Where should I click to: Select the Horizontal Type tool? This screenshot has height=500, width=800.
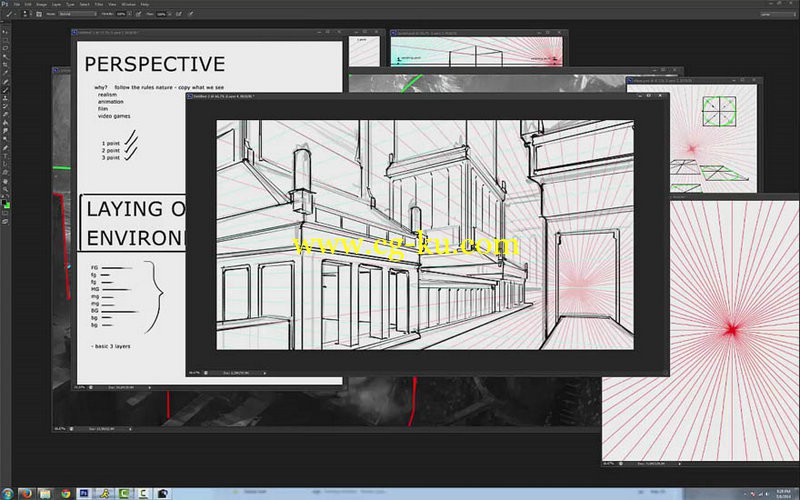pyautogui.click(x=5, y=156)
